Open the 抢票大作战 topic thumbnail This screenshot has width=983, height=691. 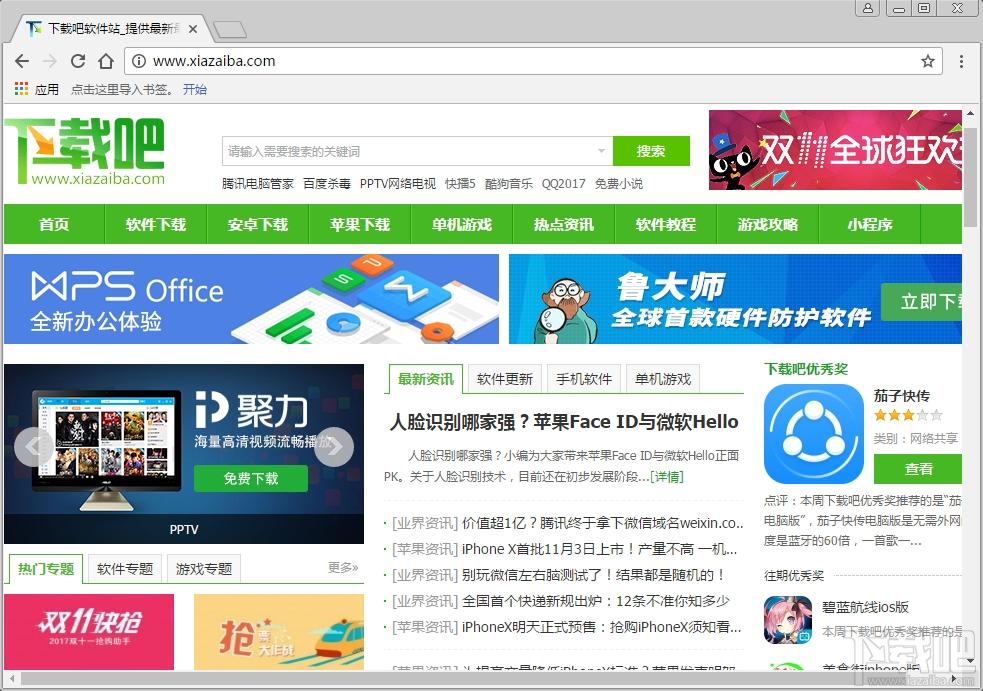pos(279,632)
